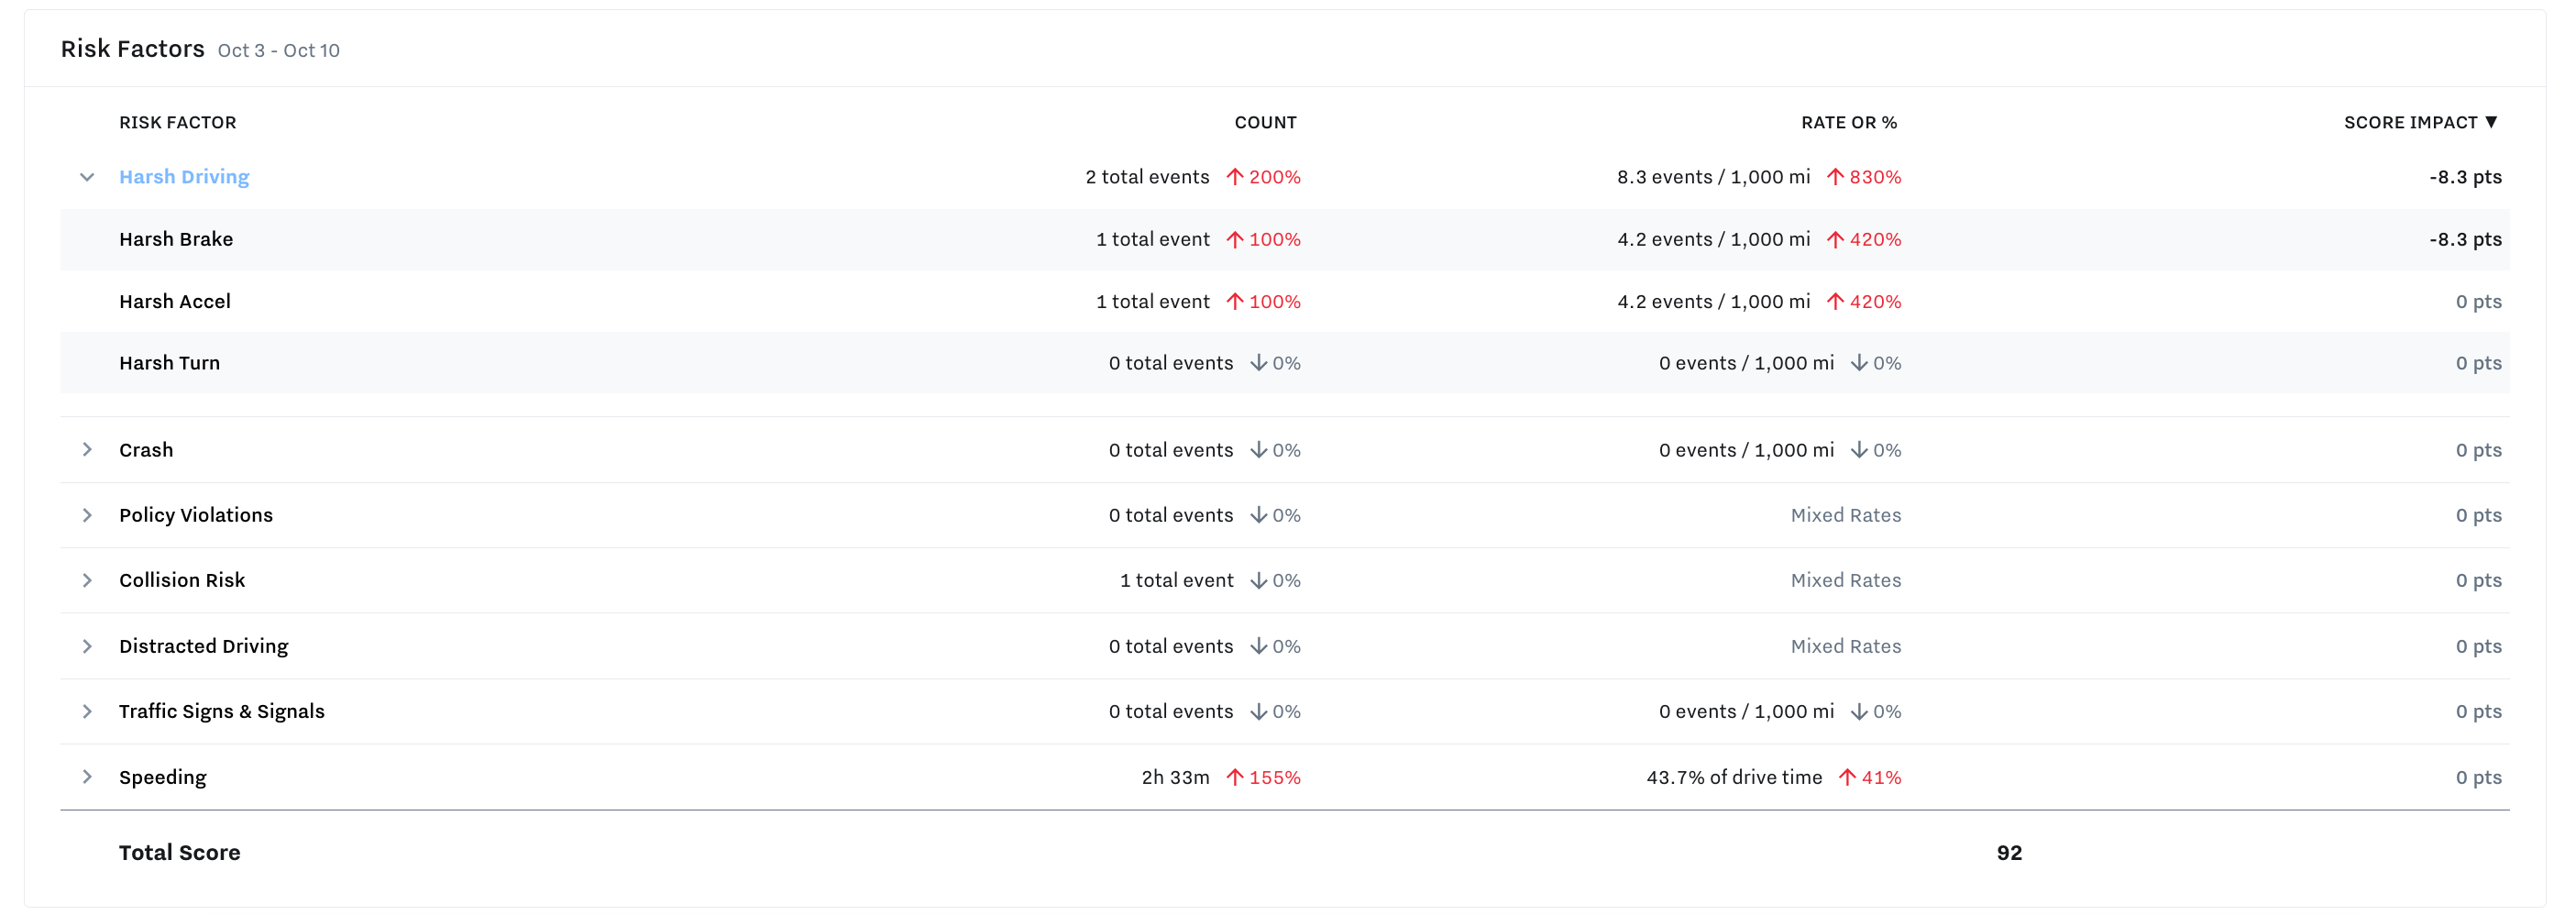The width and height of the screenshot is (2576, 915).
Task: Sort by the Count column header
Action: (1264, 122)
